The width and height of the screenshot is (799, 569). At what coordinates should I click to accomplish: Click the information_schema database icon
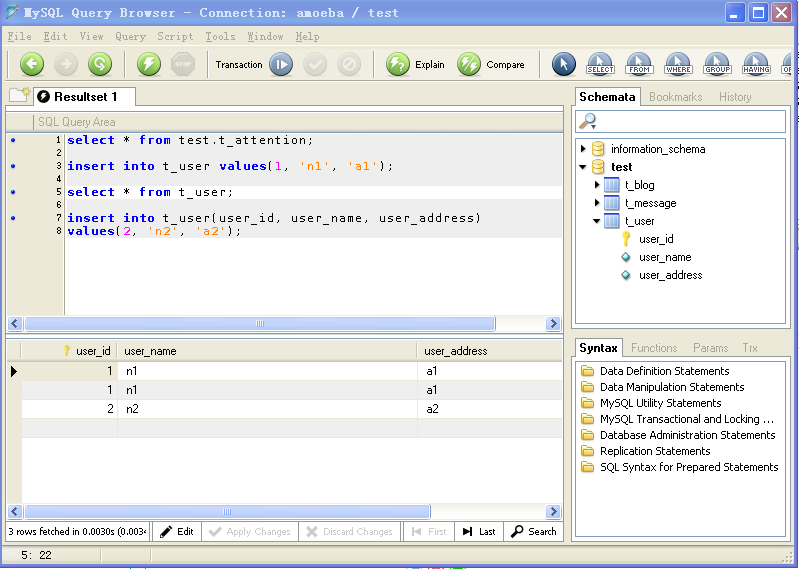click(598, 149)
